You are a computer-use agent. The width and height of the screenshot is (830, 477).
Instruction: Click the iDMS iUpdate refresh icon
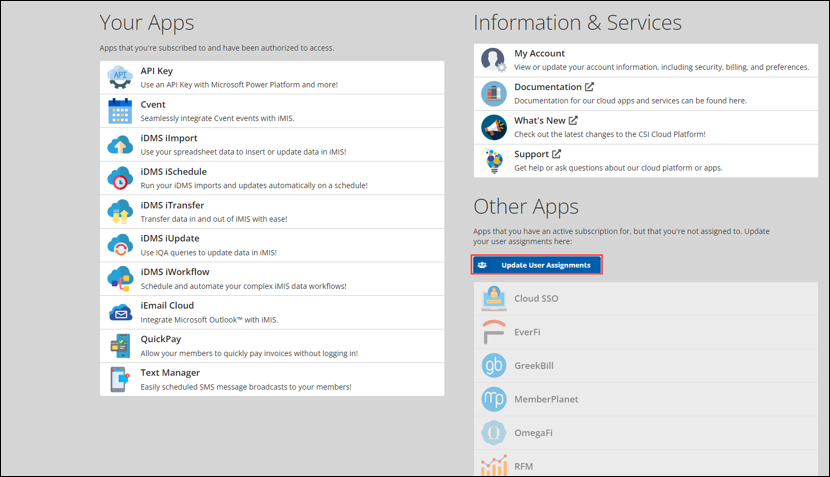click(120, 245)
